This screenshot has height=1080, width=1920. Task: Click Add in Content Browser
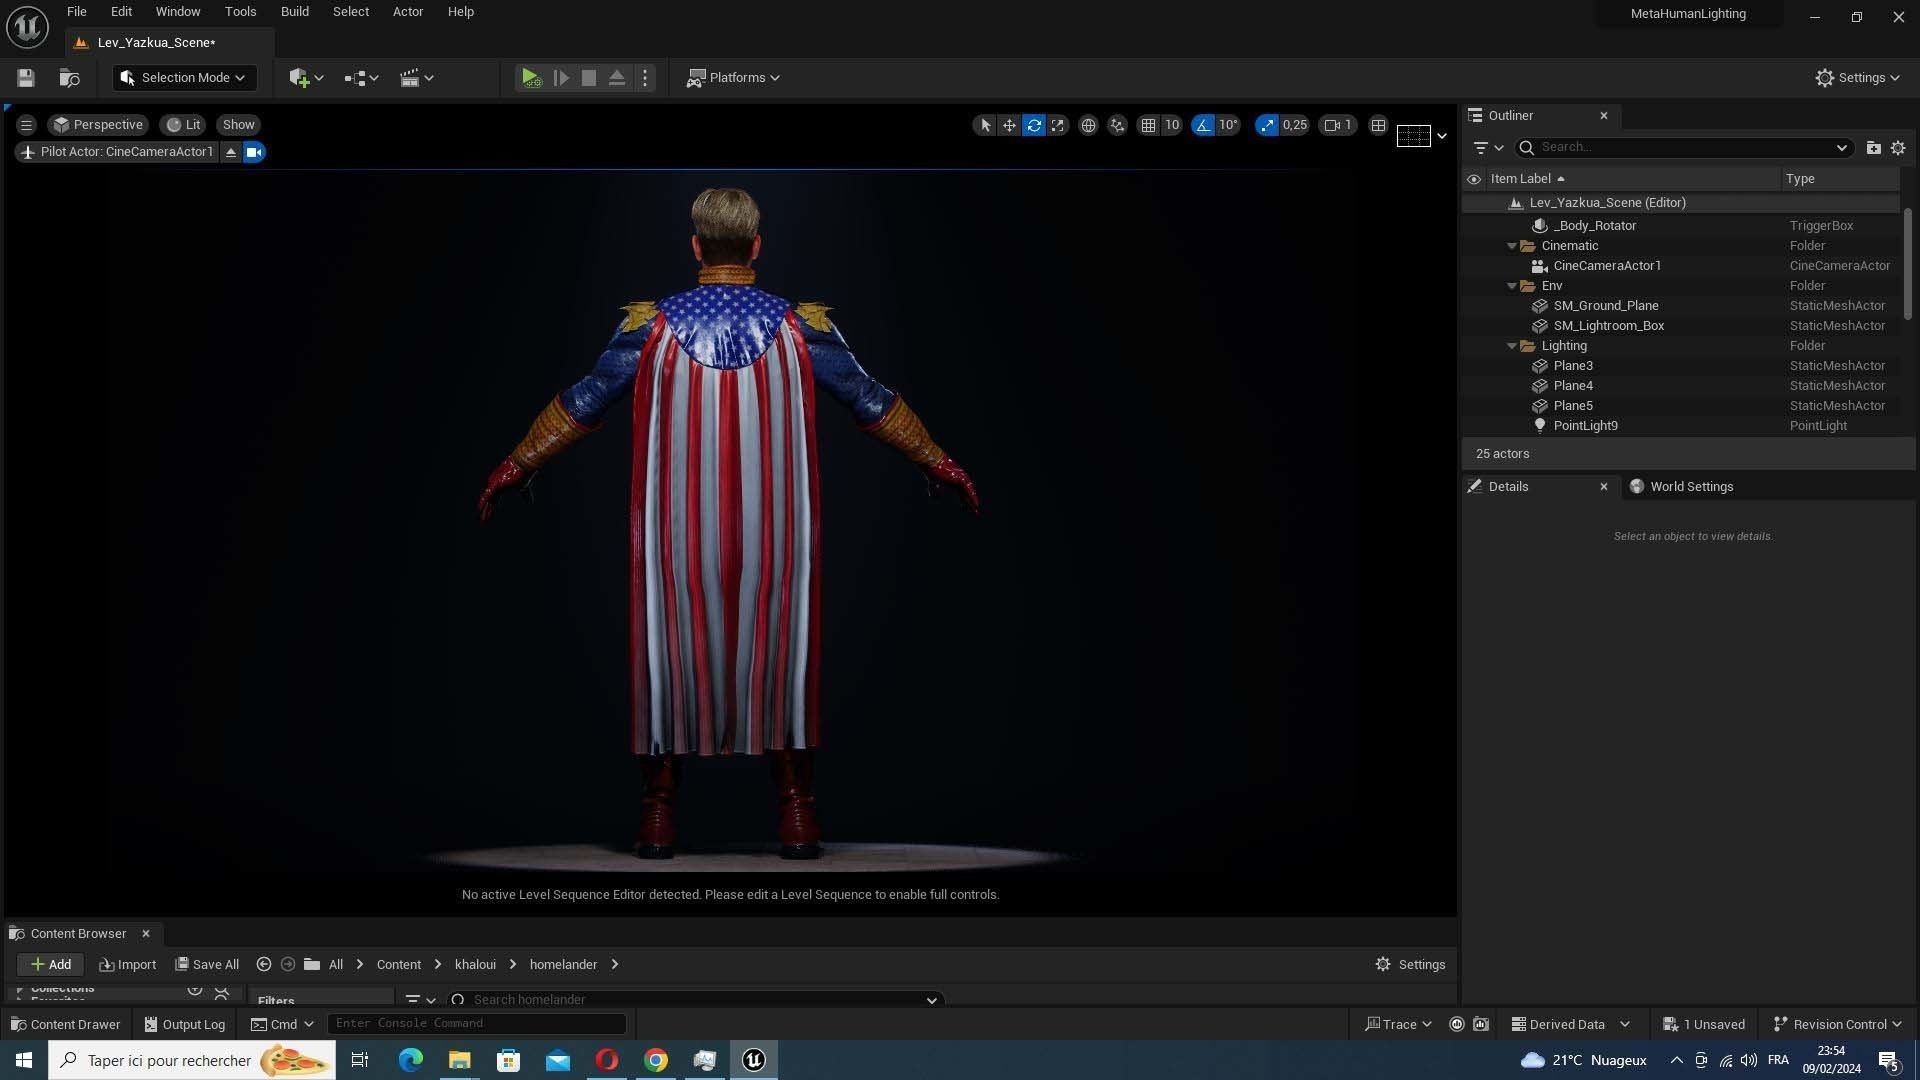51,965
